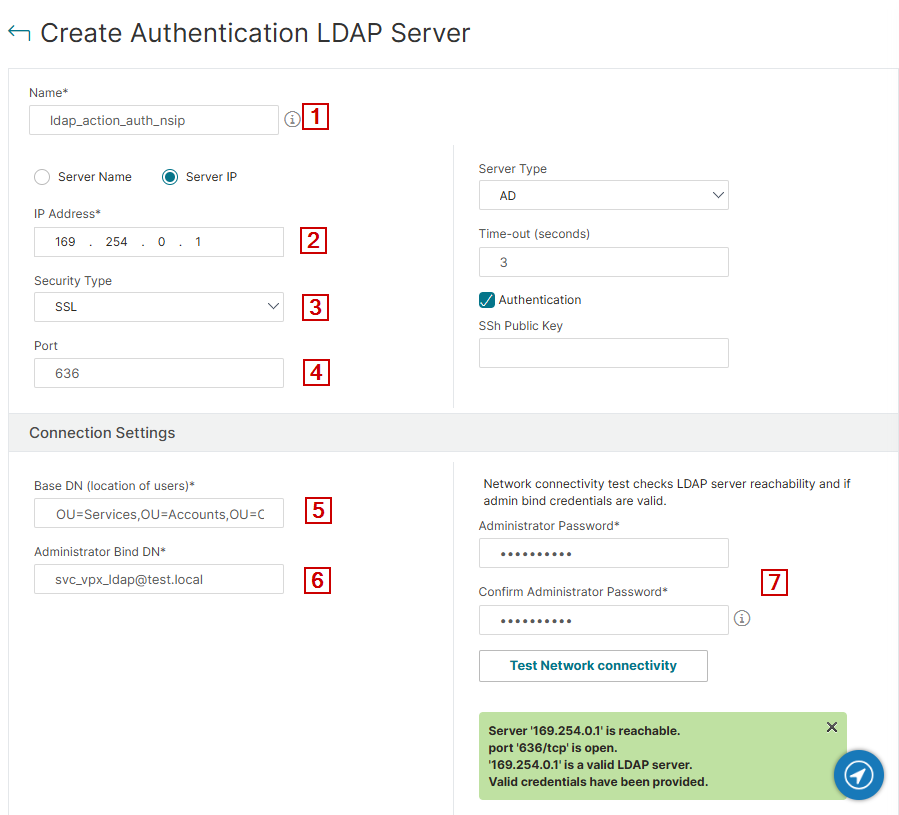Click the Base DN input field

pos(159,513)
